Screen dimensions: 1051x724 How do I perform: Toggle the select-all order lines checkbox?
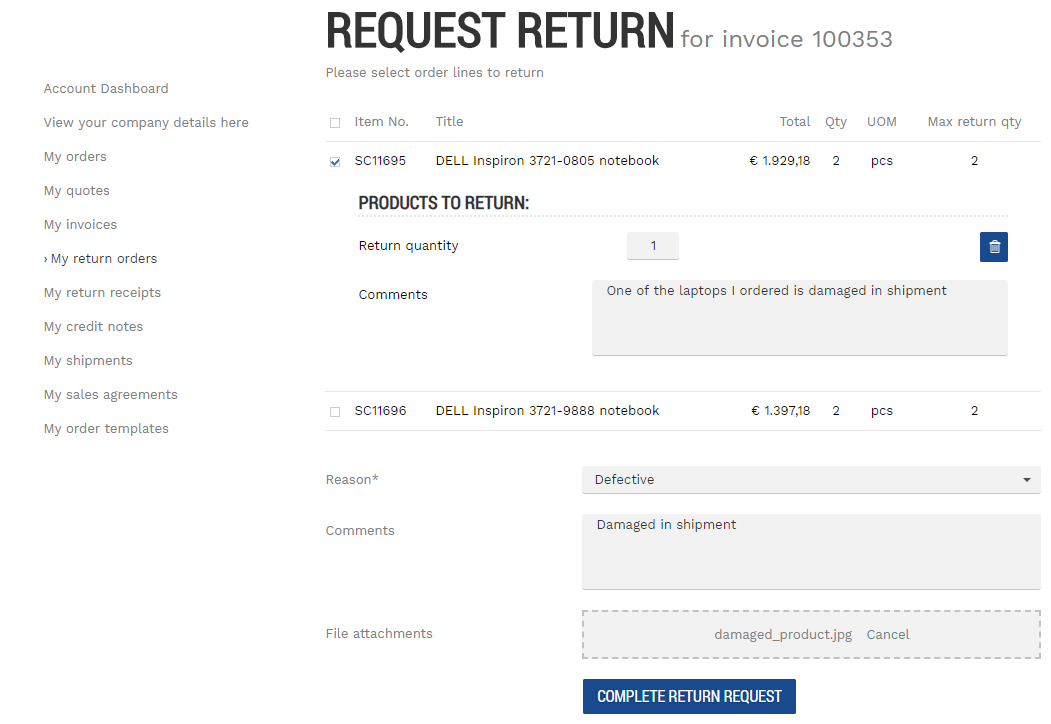coord(335,123)
